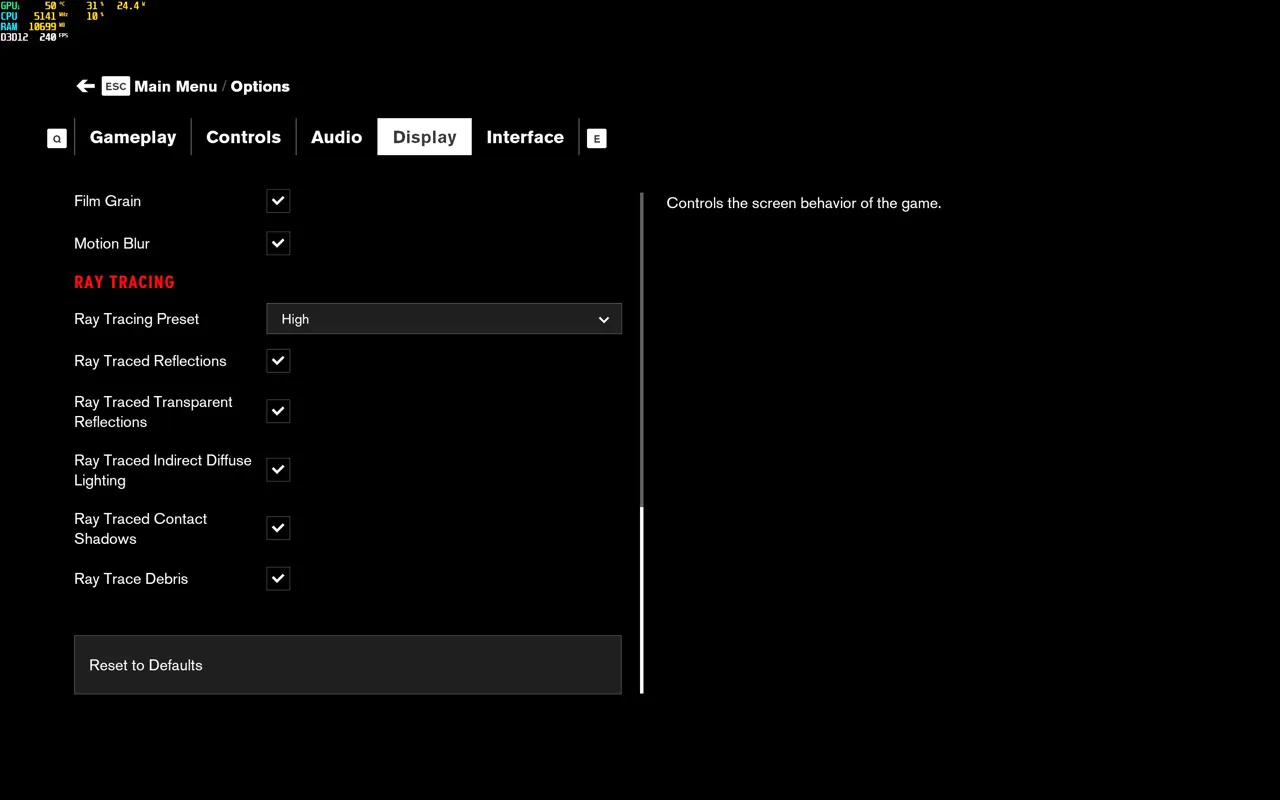The height and width of the screenshot is (800, 1280).
Task: Open the Gameplay tab
Action: pyautogui.click(x=133, y=137)
